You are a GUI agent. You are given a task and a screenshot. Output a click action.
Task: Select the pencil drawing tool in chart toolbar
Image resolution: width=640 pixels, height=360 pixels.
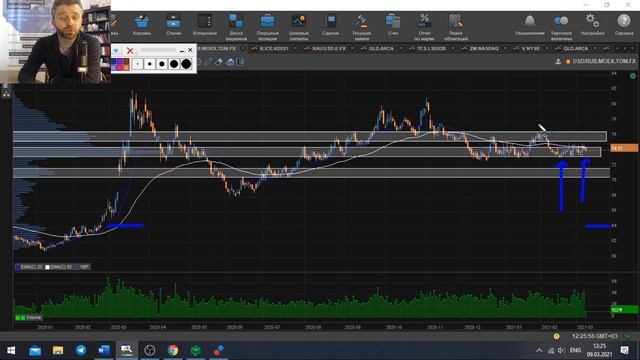coord(208,62)
